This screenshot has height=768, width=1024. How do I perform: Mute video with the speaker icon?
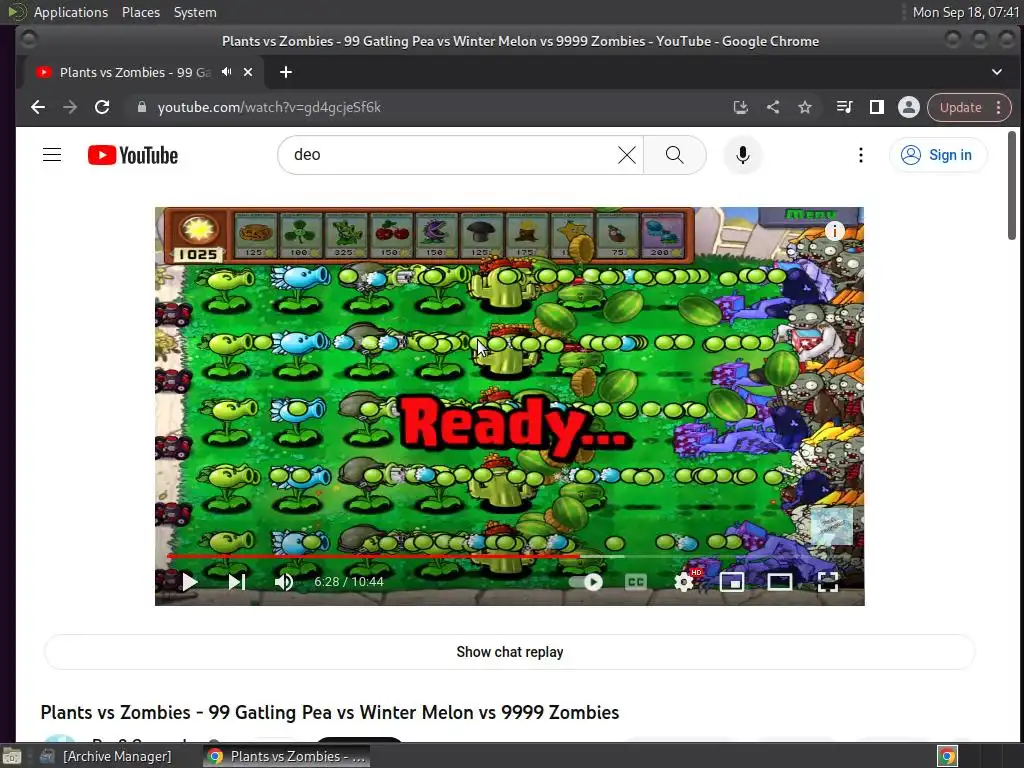(x=283, y=581)
